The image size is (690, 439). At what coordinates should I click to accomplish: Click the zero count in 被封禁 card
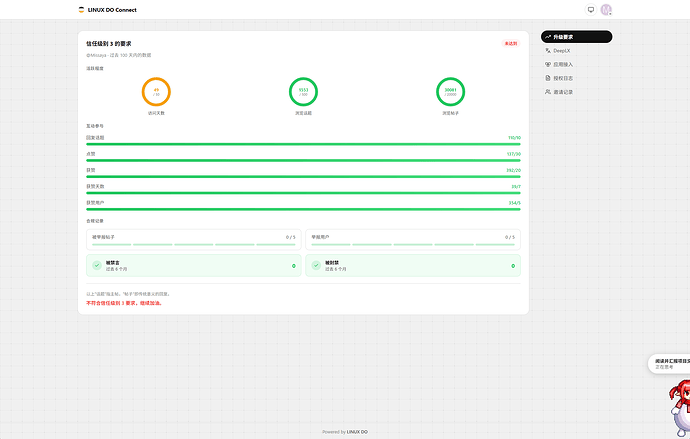[513, 266]
